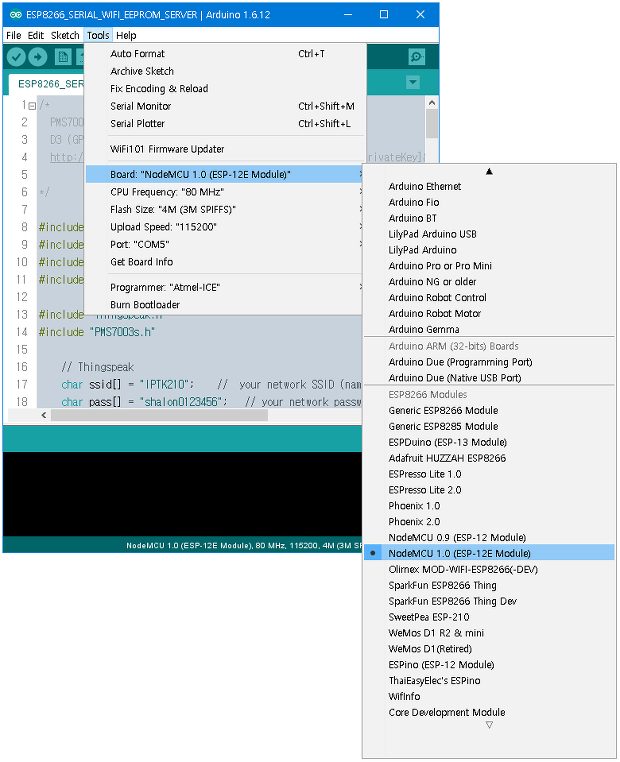Click Arduino logo in title bar
620x762 pixels.
pos(16,15)
